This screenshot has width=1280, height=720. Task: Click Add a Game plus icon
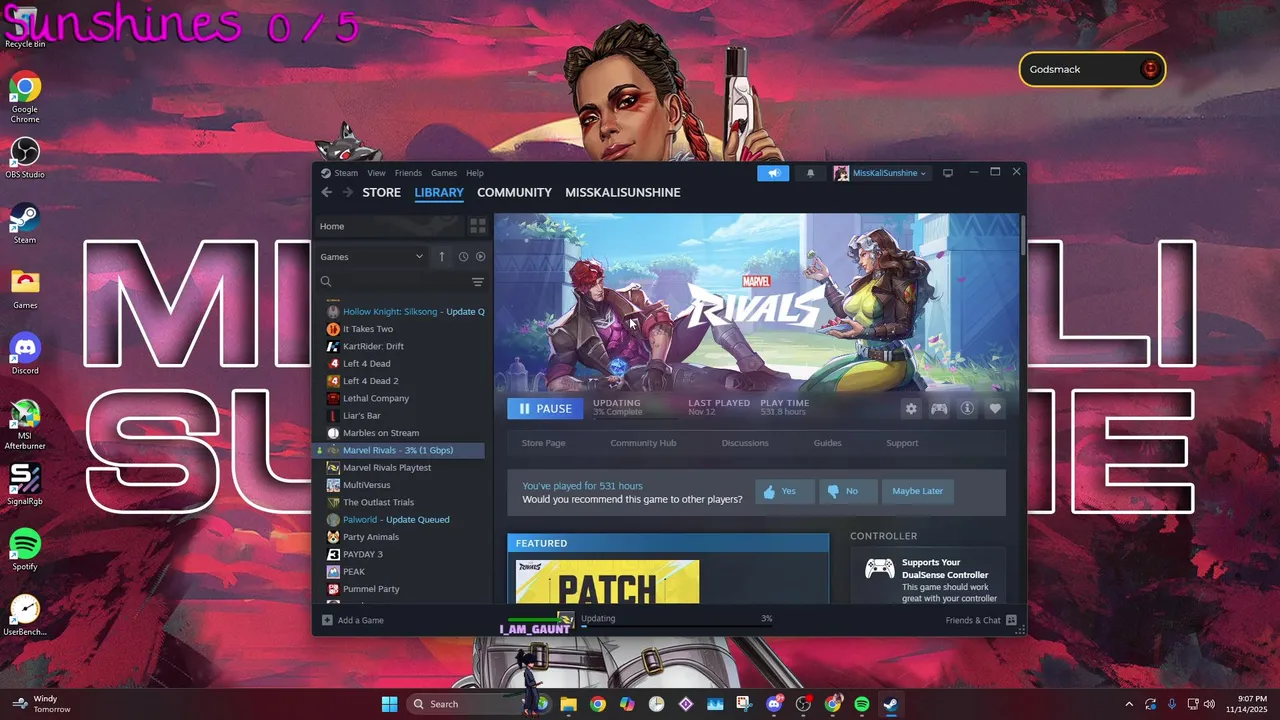(327, 620)
